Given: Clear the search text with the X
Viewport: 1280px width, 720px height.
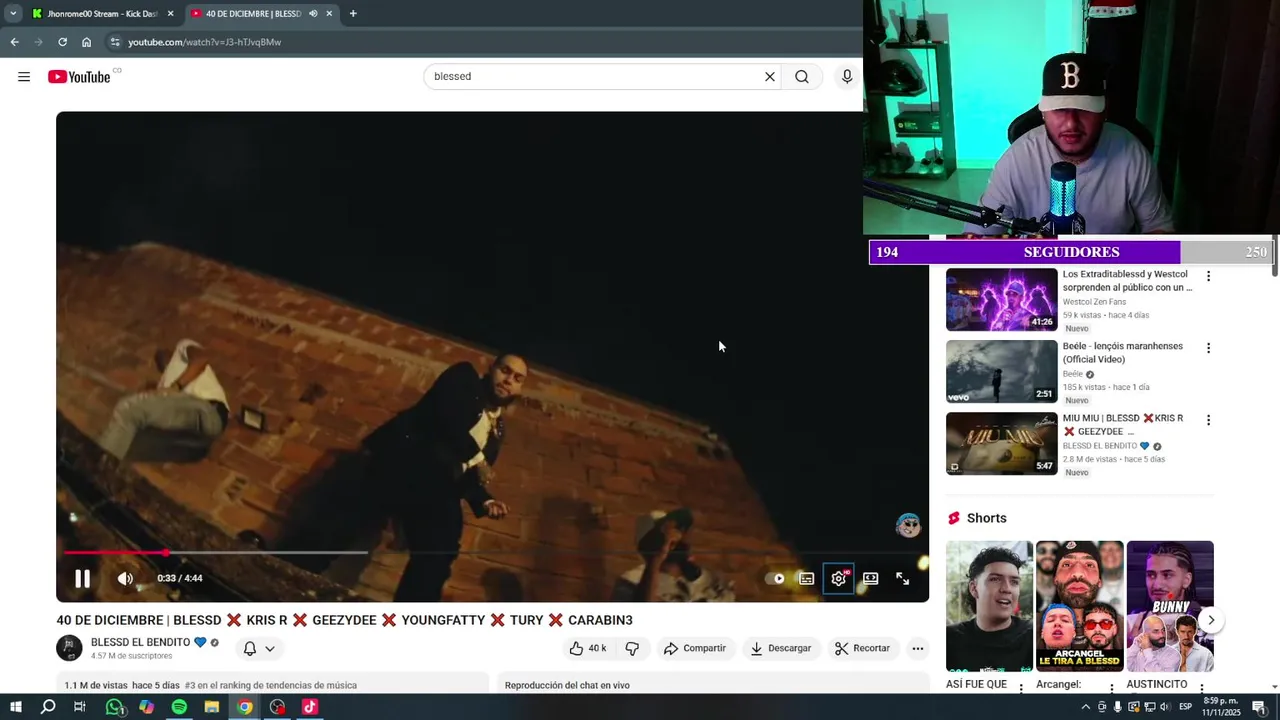Looking at the screenshot, I should click(770, 76).
